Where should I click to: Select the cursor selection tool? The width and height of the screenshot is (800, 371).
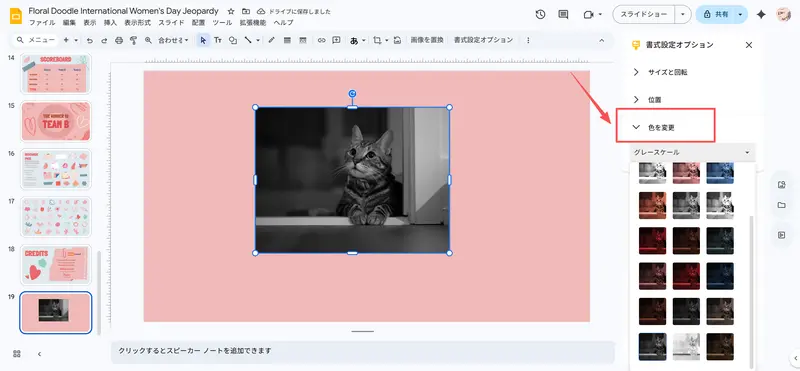[203, 40]
